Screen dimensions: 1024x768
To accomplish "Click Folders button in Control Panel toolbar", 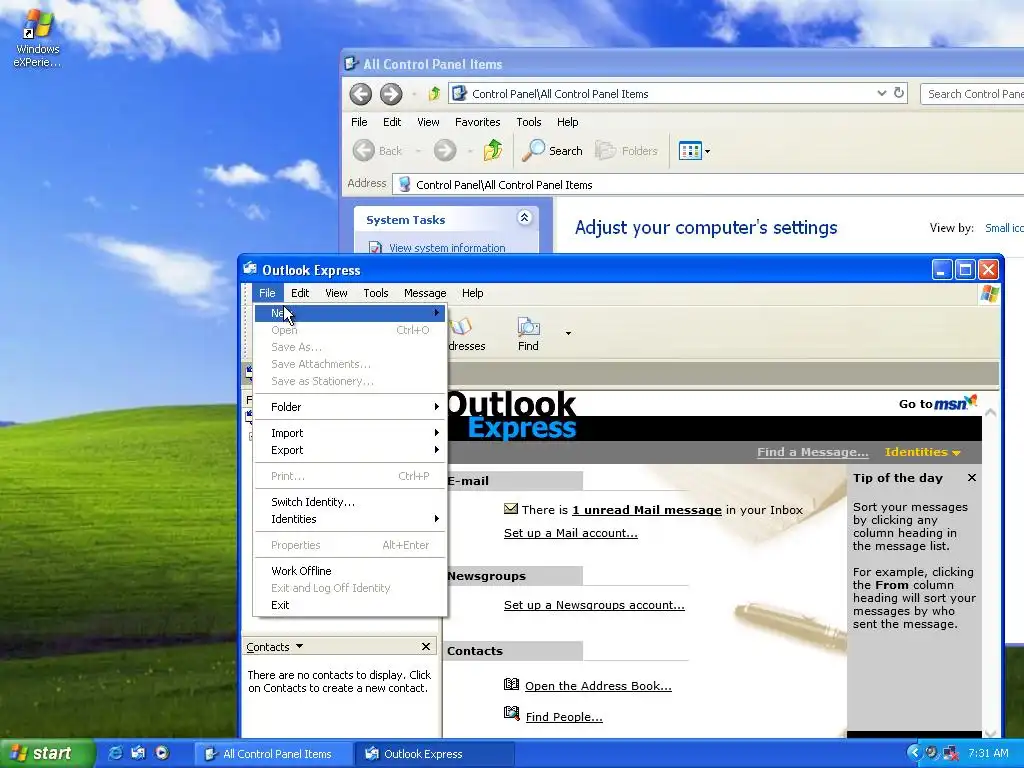I will pos(626,151).
